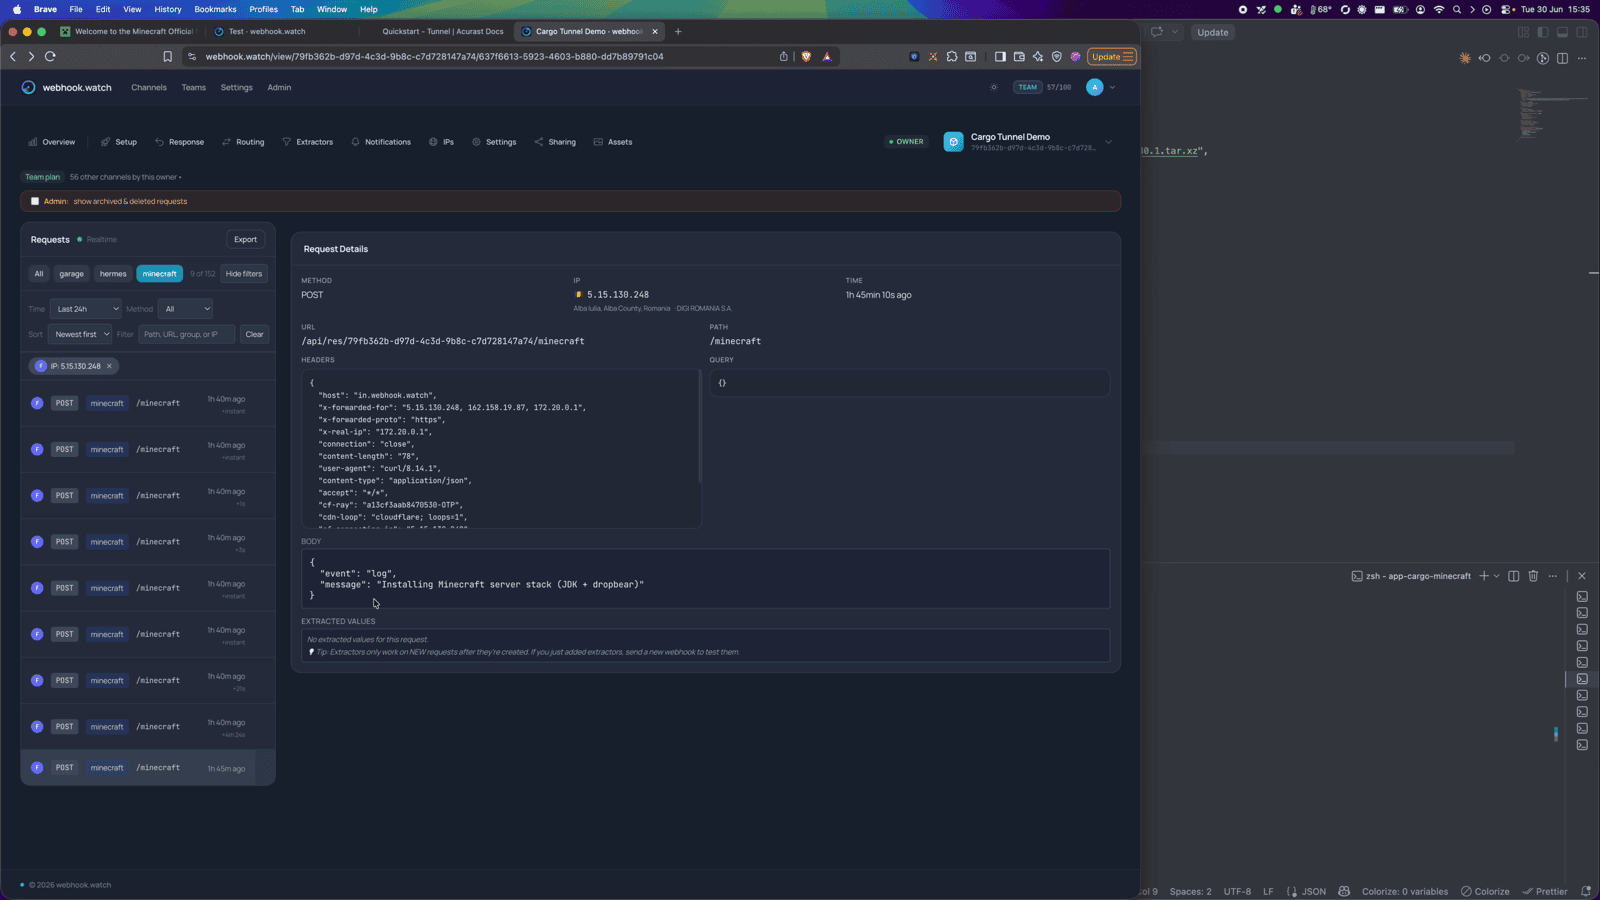The width and height of the screenshot is (1600, 900).
Task: Select the request from 1h 45m ago
Action: pos(148,768)
